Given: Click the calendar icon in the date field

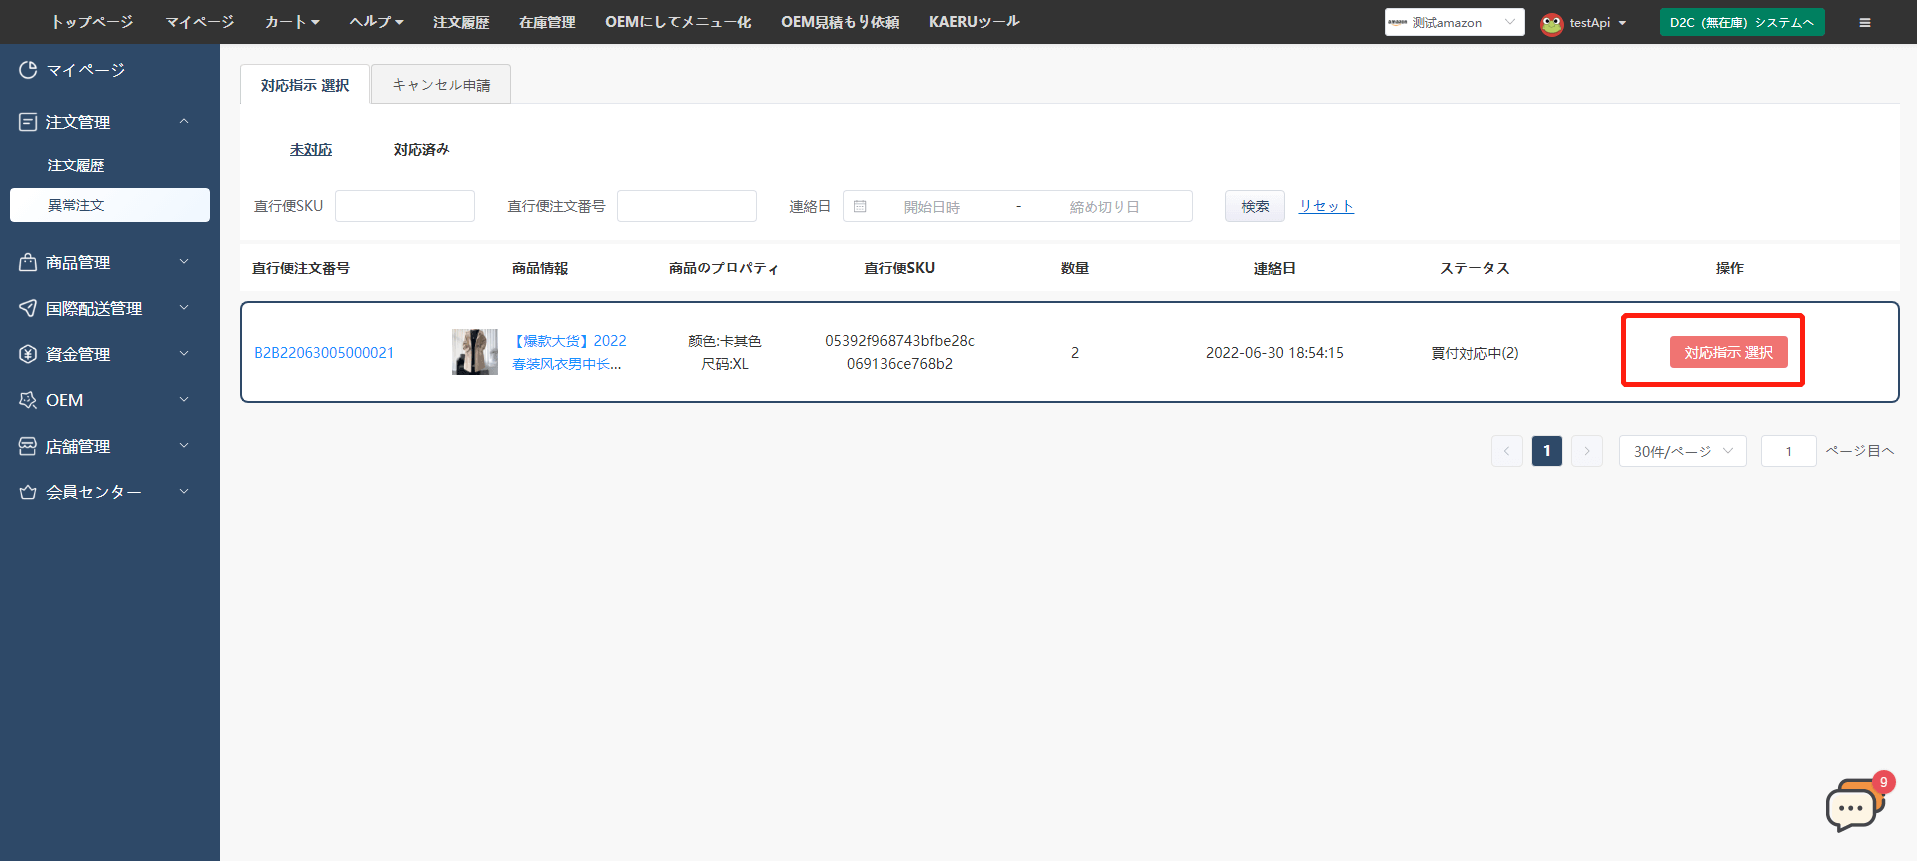Looking at the screenshot, I should (x=860, y=206).
